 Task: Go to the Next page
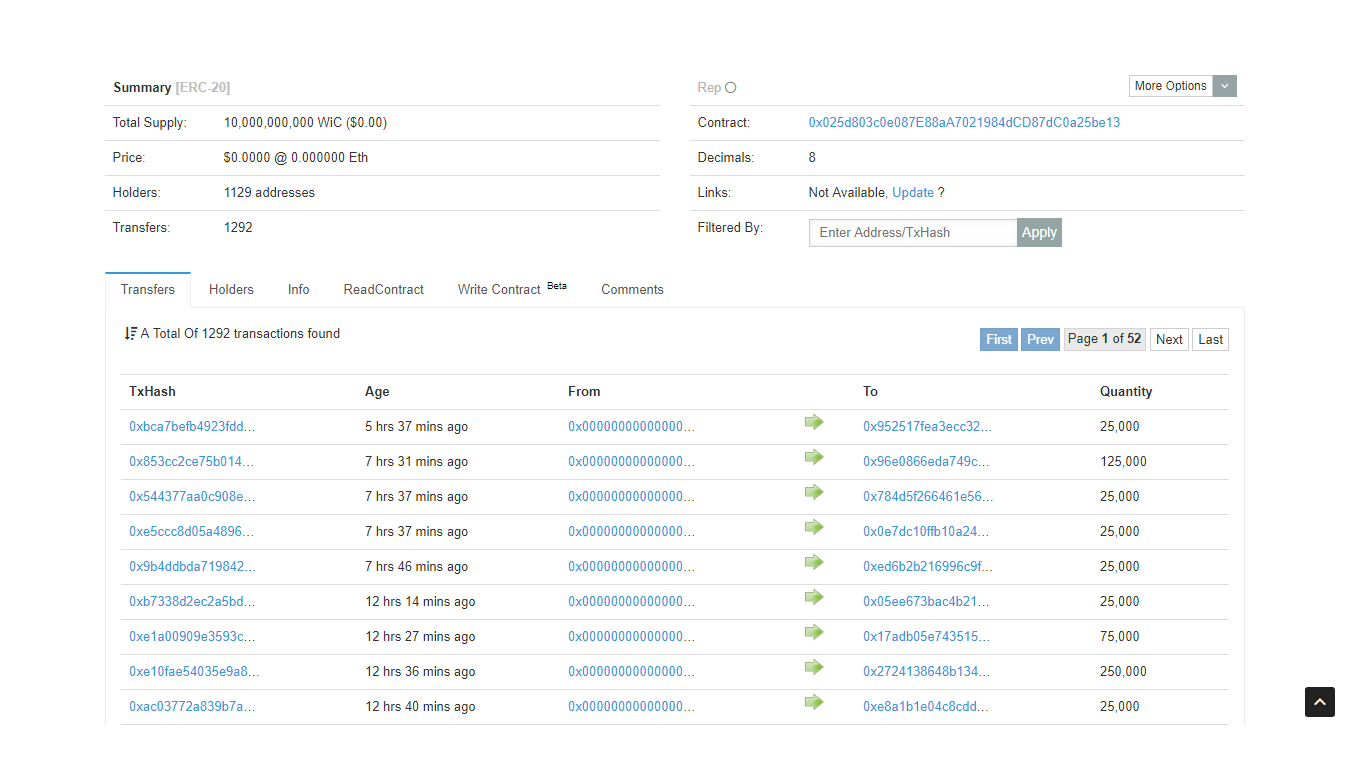tap(1169, 339)
